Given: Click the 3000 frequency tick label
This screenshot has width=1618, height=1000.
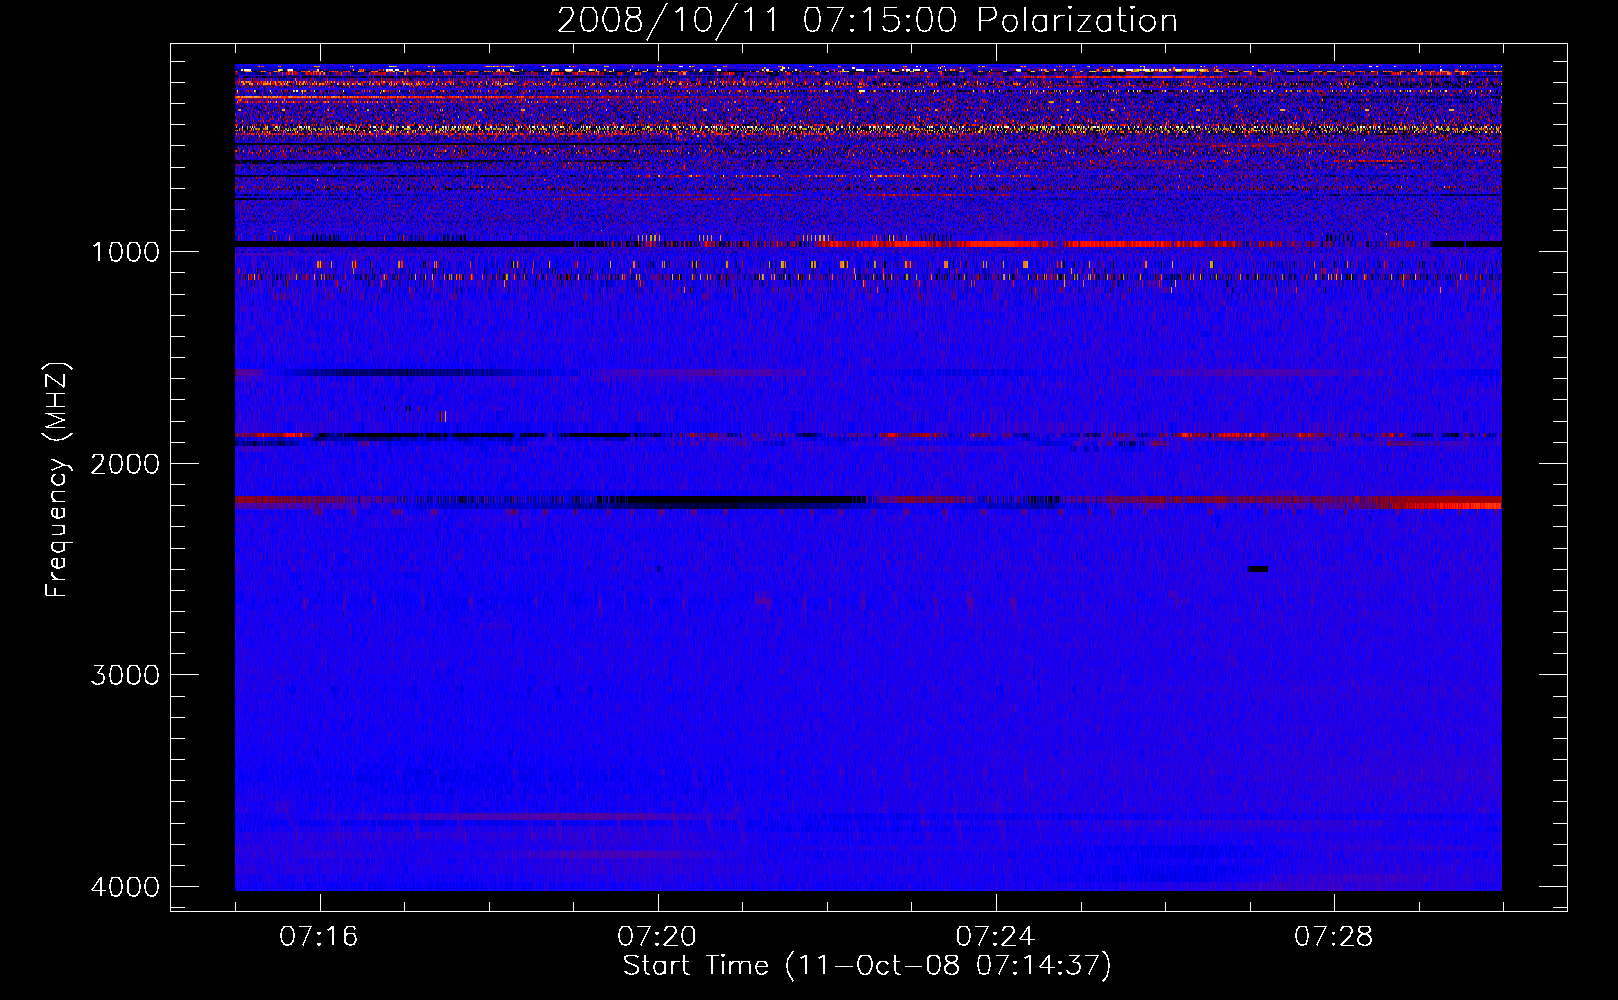Looking at the screenshot, I should pyautogui.click(x=125, y=675).
